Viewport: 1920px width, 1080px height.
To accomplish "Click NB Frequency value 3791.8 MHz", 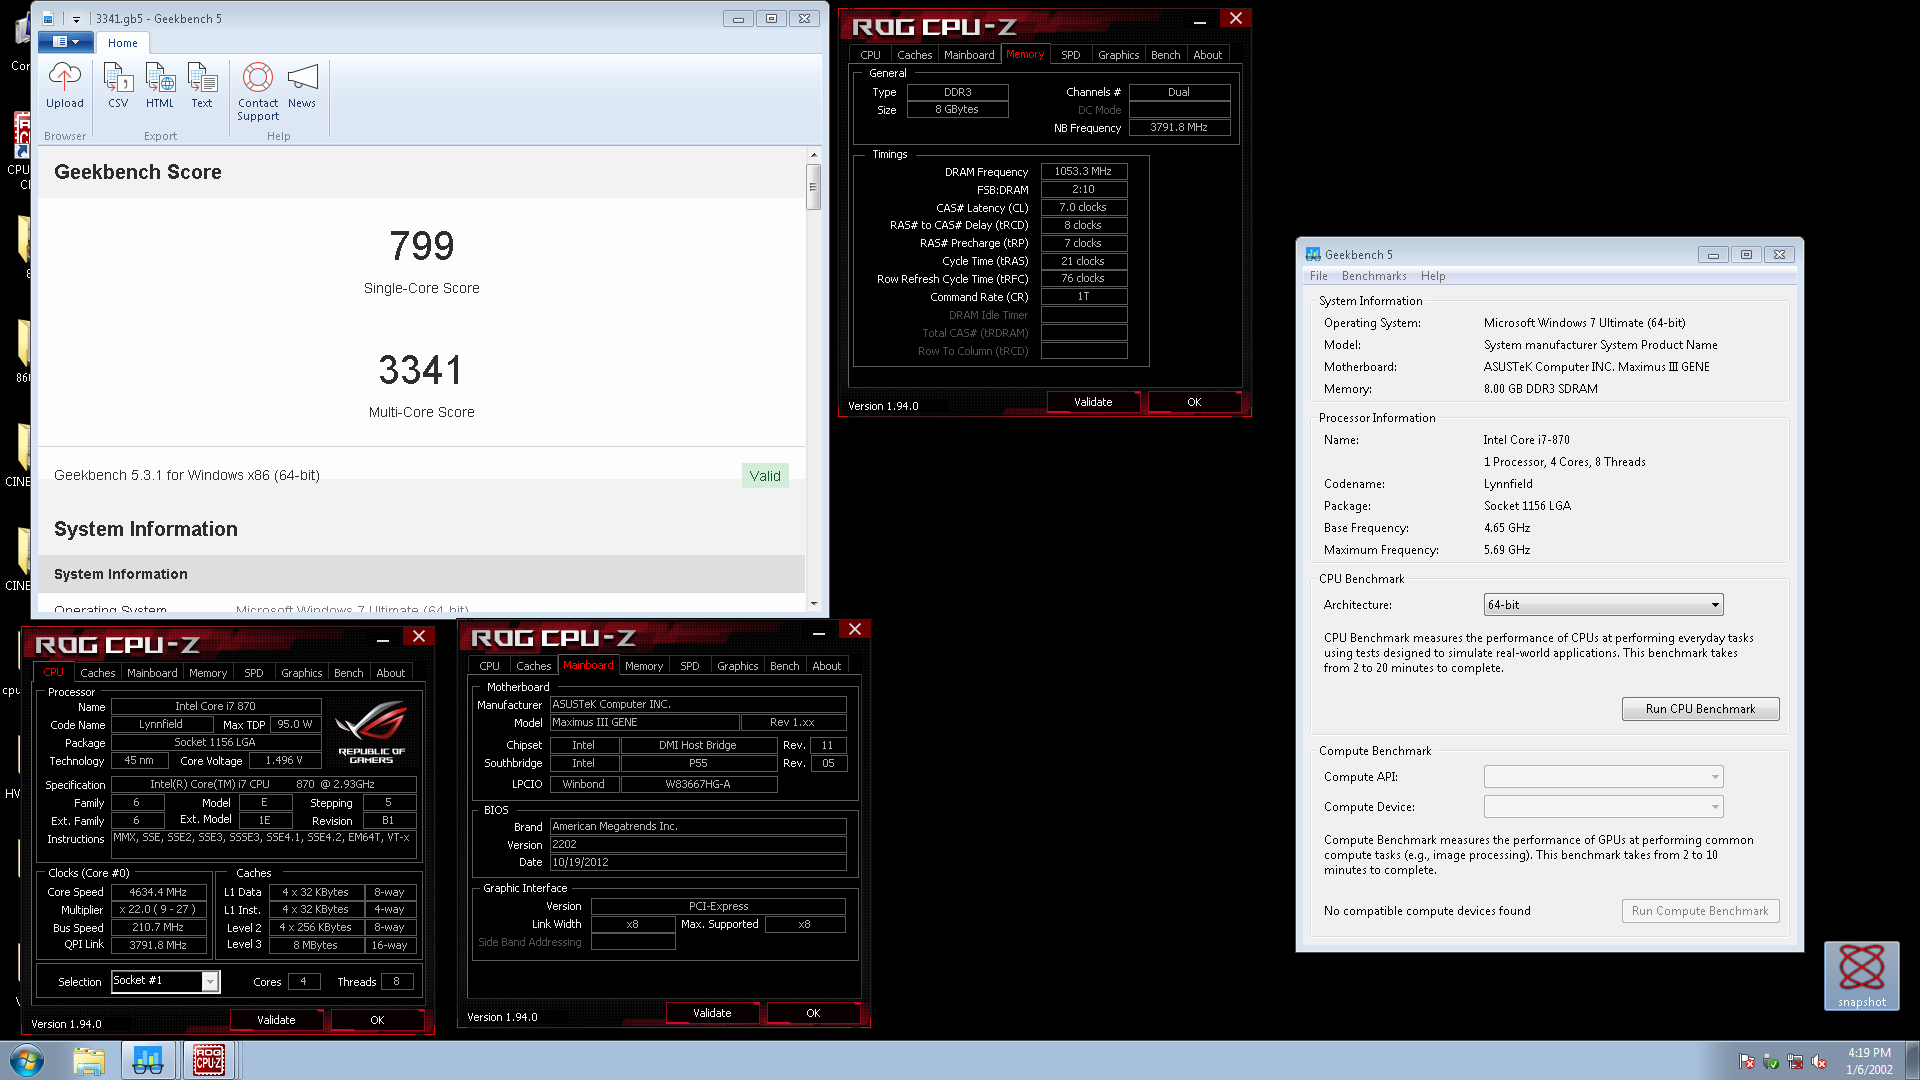I will 1179,128.
